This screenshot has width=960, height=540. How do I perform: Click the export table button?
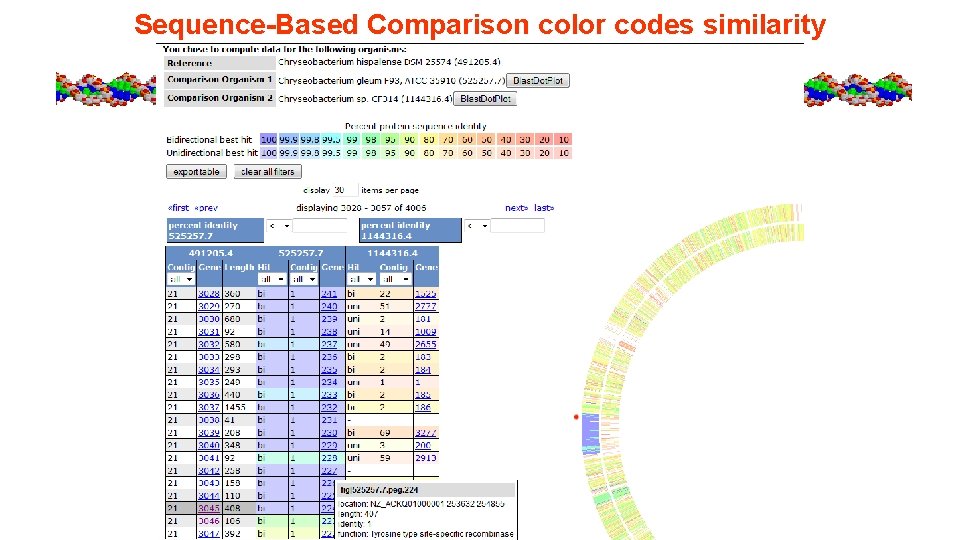pos(196,171)
